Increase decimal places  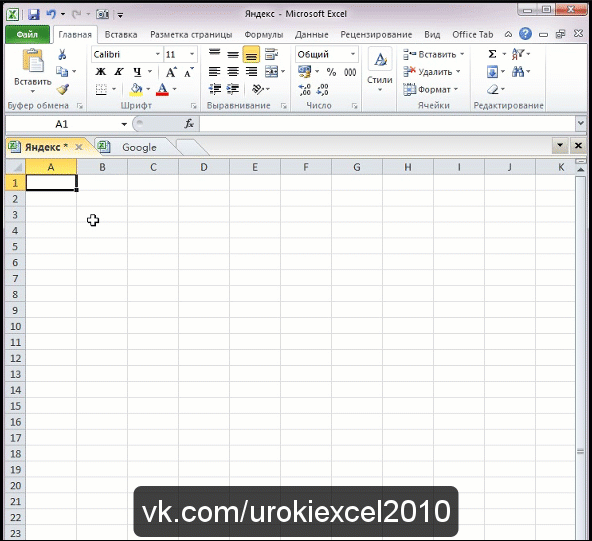point(305,89)
